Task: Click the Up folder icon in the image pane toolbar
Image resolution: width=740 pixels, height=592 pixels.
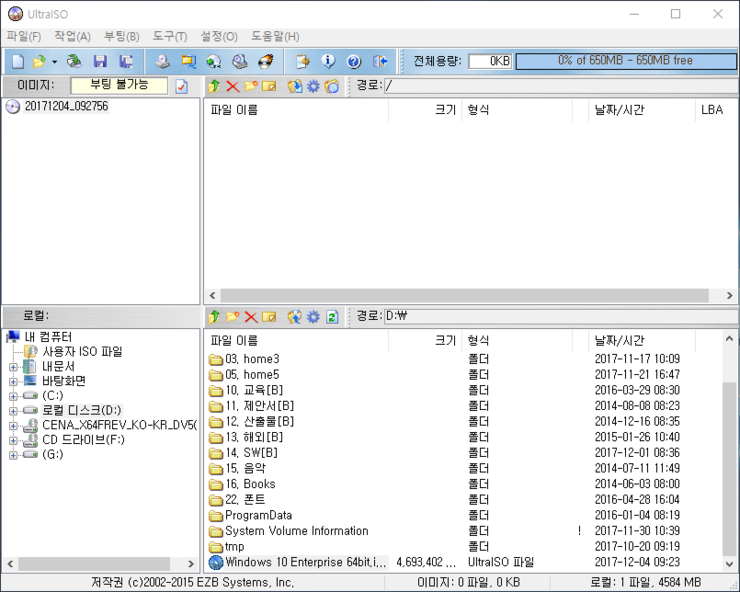Action: (214, 86)
